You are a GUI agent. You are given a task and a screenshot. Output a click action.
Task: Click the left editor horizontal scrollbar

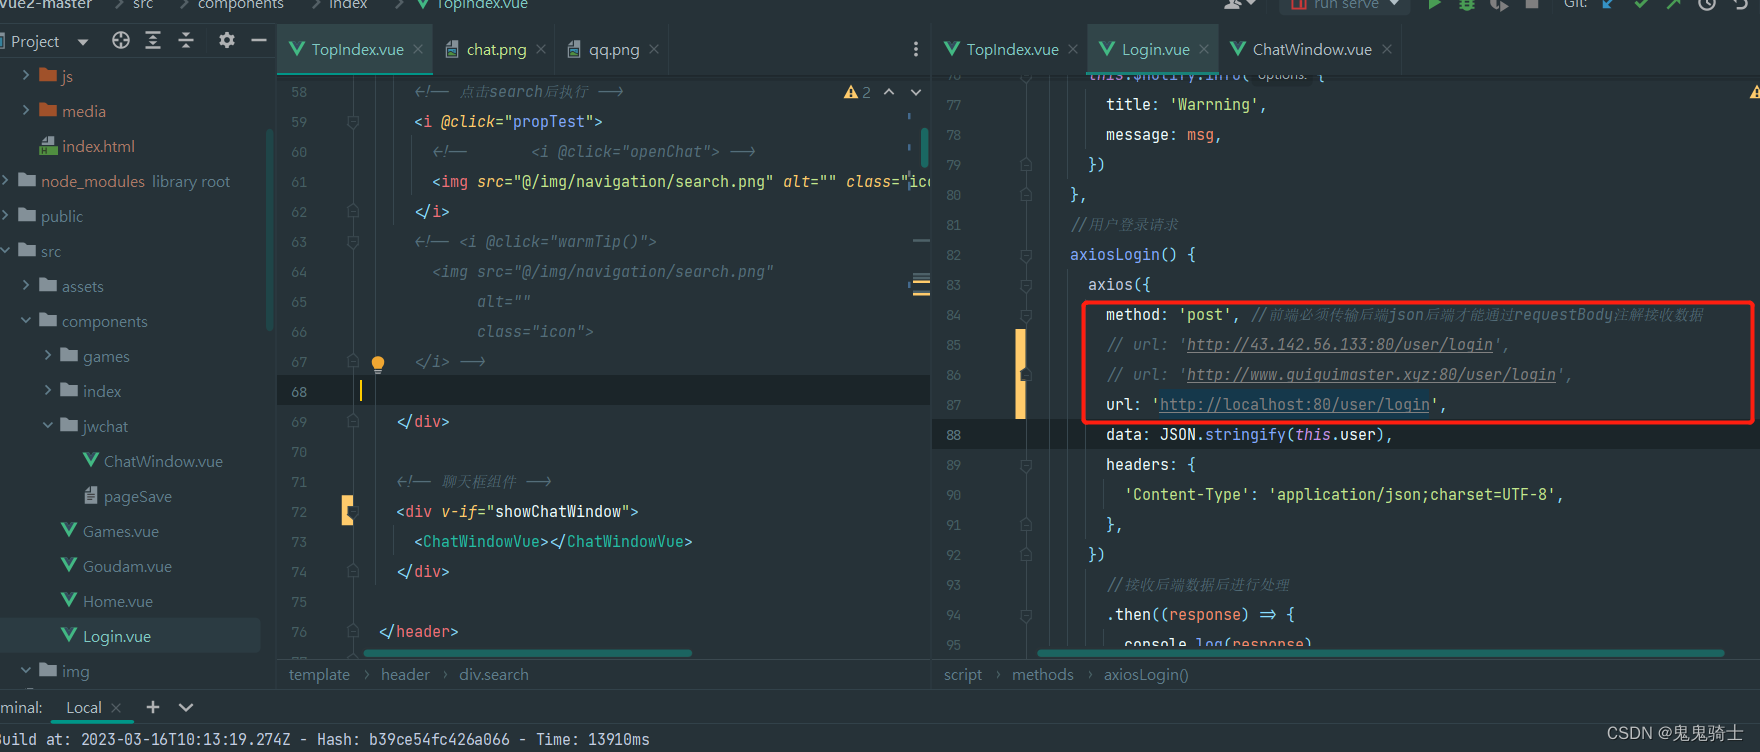527,653
